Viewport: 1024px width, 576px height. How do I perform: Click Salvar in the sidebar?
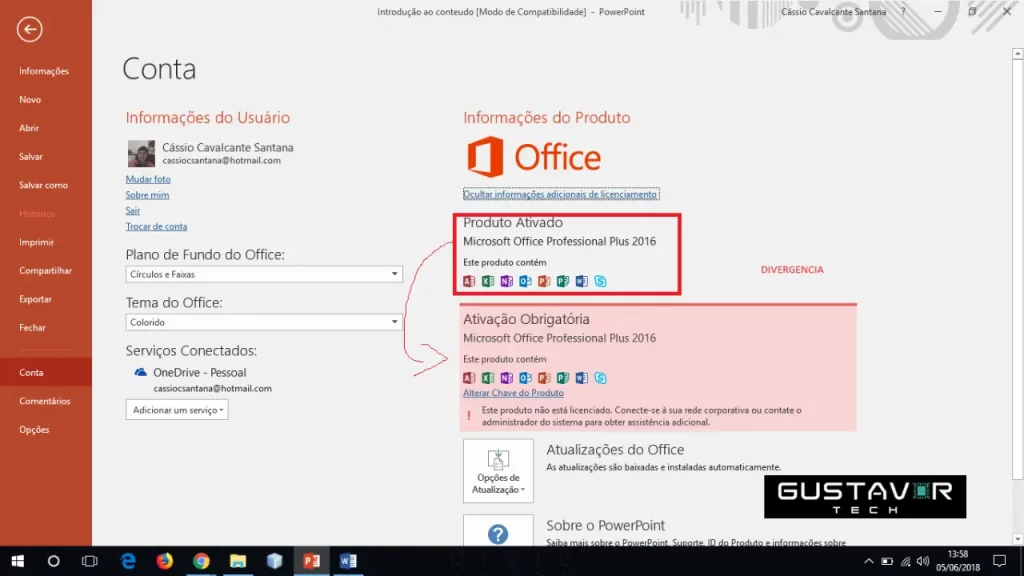tap(31, 157)
